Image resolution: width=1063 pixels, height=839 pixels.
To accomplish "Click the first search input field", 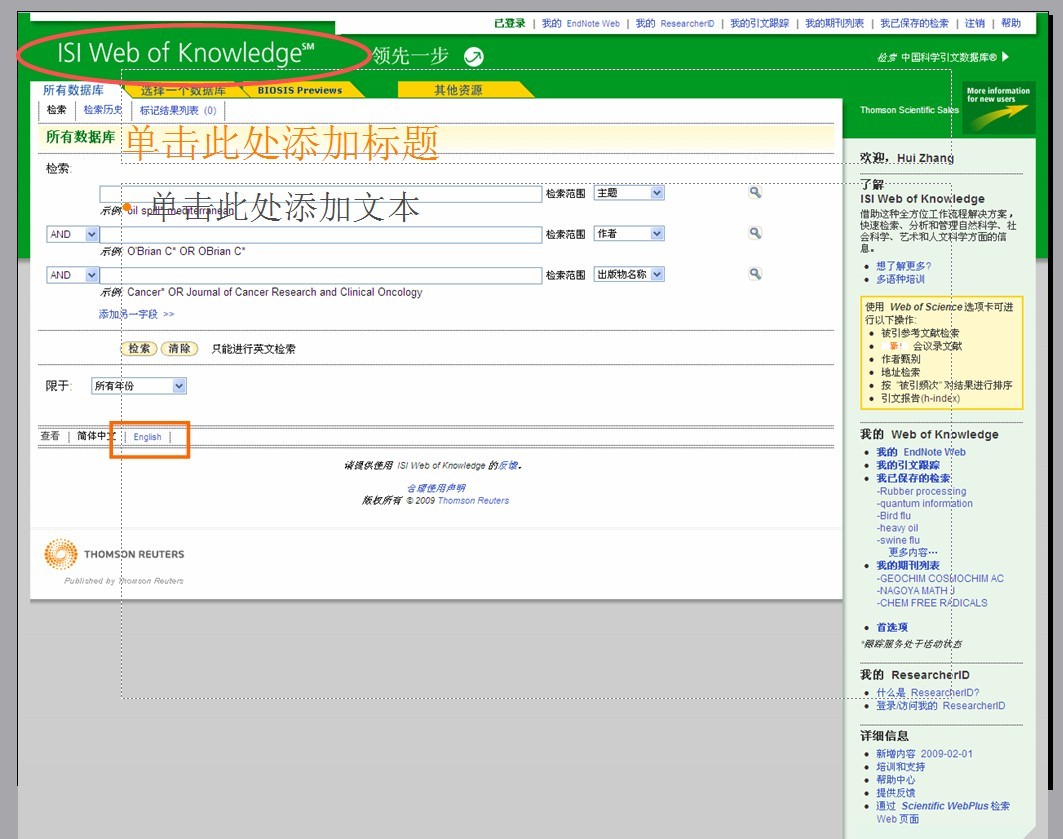I will click(321, 194).
